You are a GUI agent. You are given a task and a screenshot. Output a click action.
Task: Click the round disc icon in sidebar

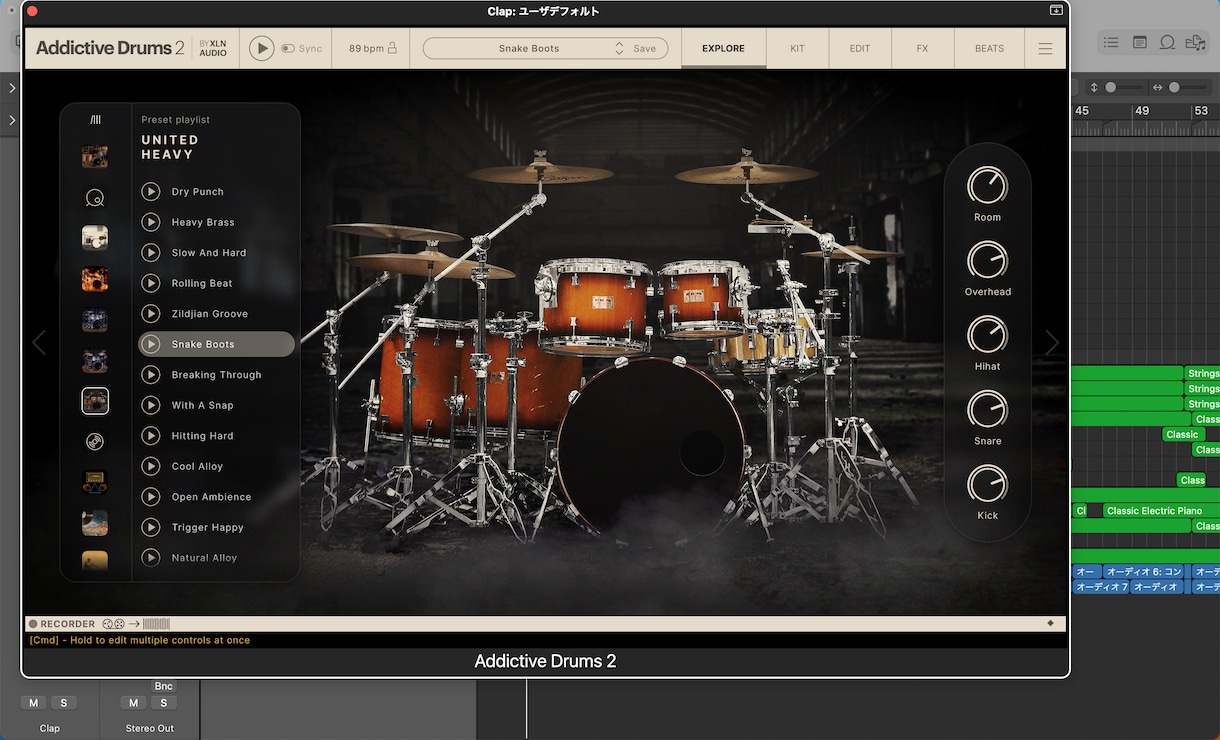[x=95, y=441]
